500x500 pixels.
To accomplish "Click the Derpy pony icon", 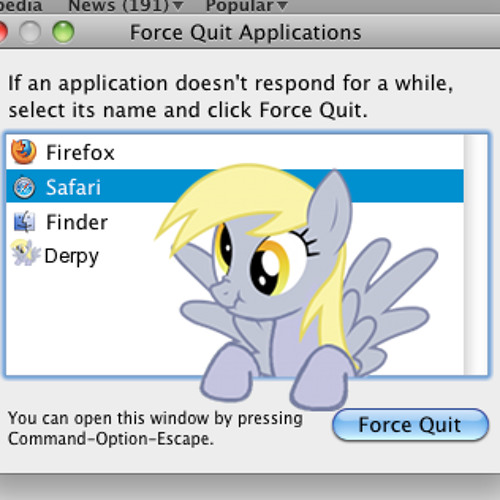I will click(x=25, y=253).
